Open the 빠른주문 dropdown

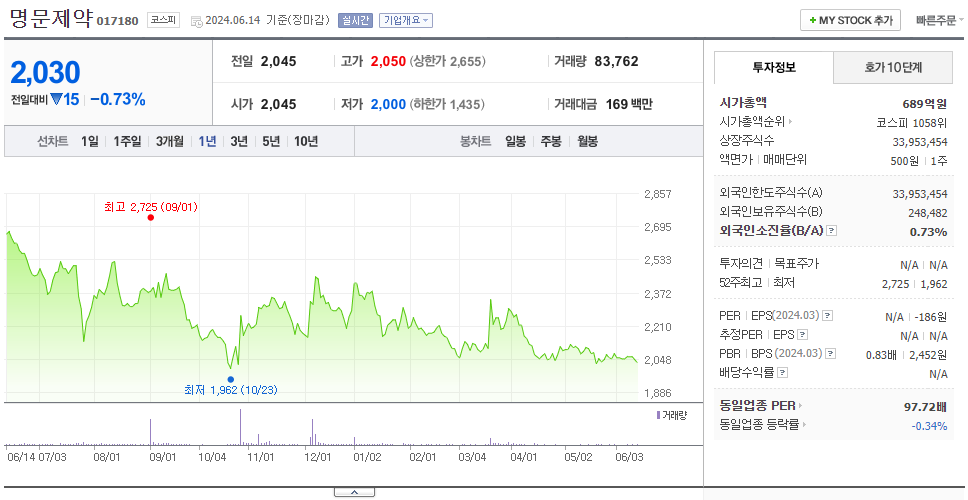[x=940, y=20]
